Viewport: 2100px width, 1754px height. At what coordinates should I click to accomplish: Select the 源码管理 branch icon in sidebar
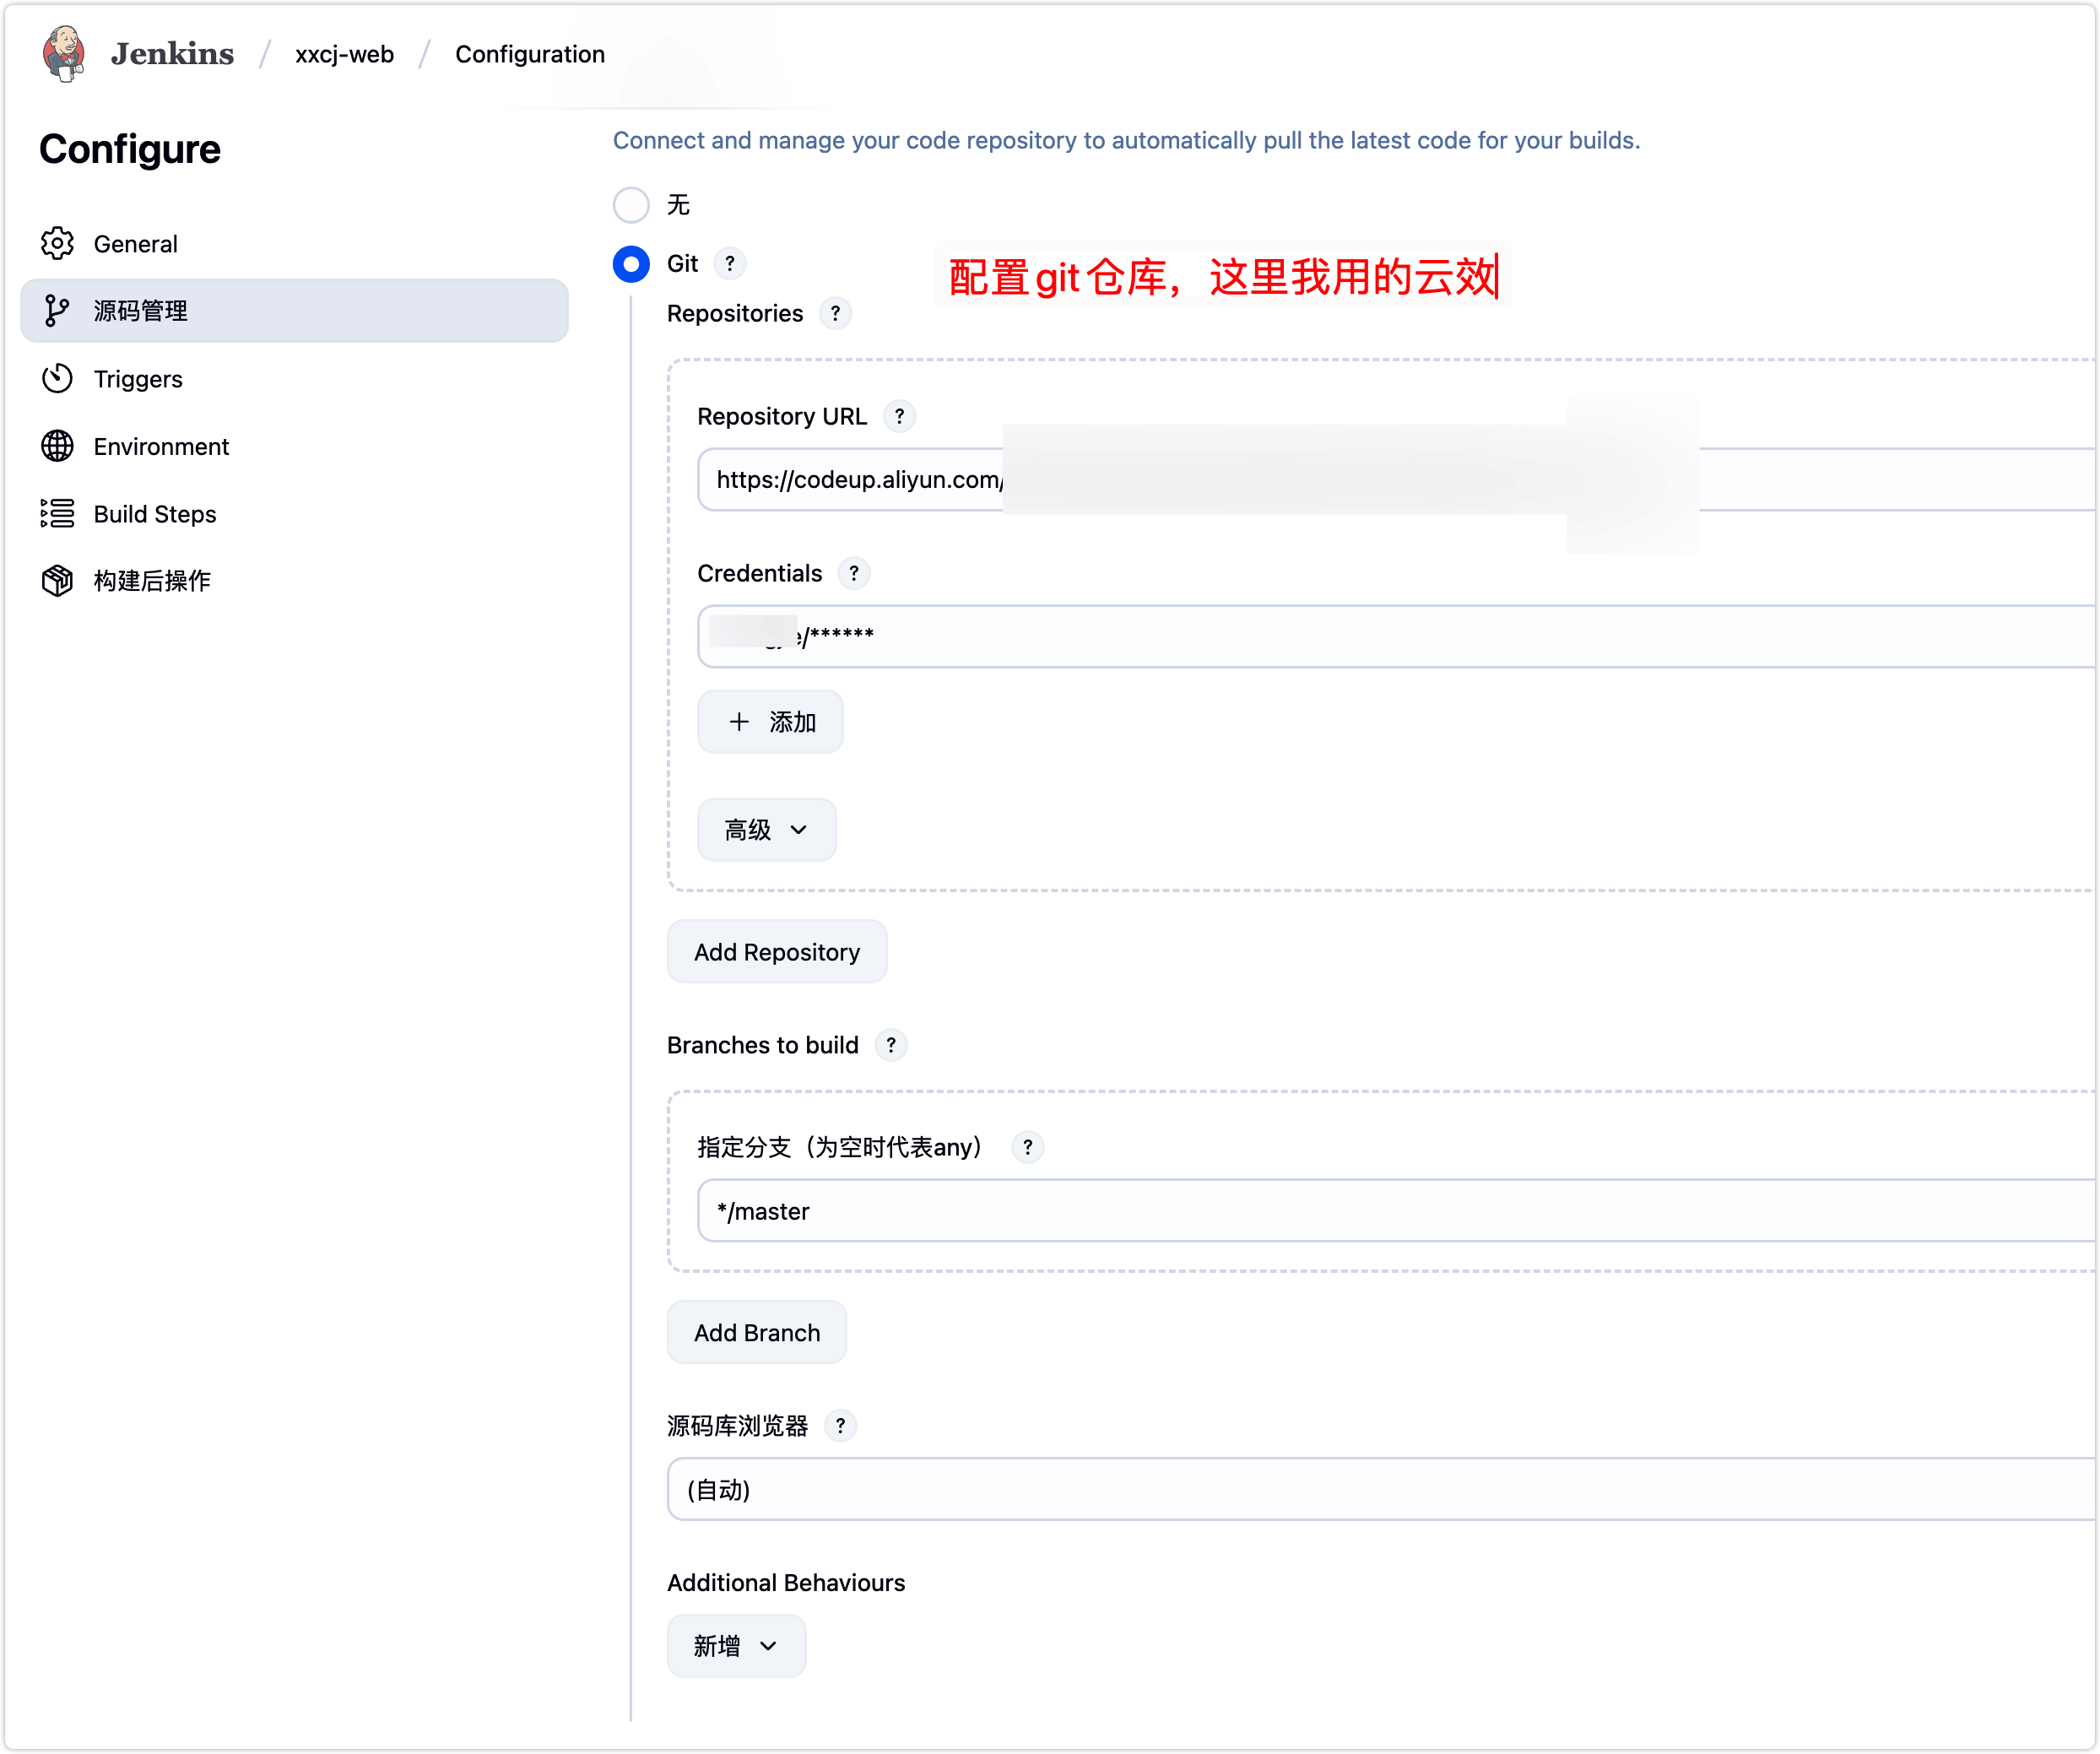[x=57, y=311]
